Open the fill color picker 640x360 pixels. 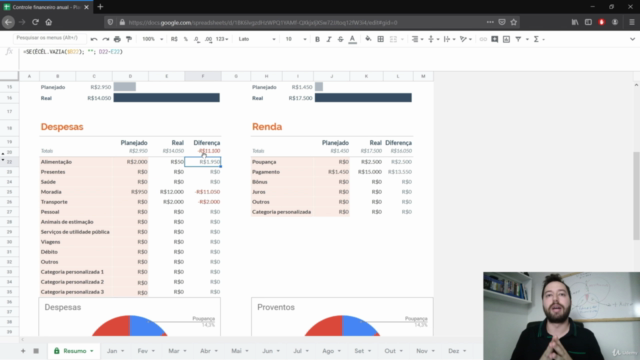368,39
